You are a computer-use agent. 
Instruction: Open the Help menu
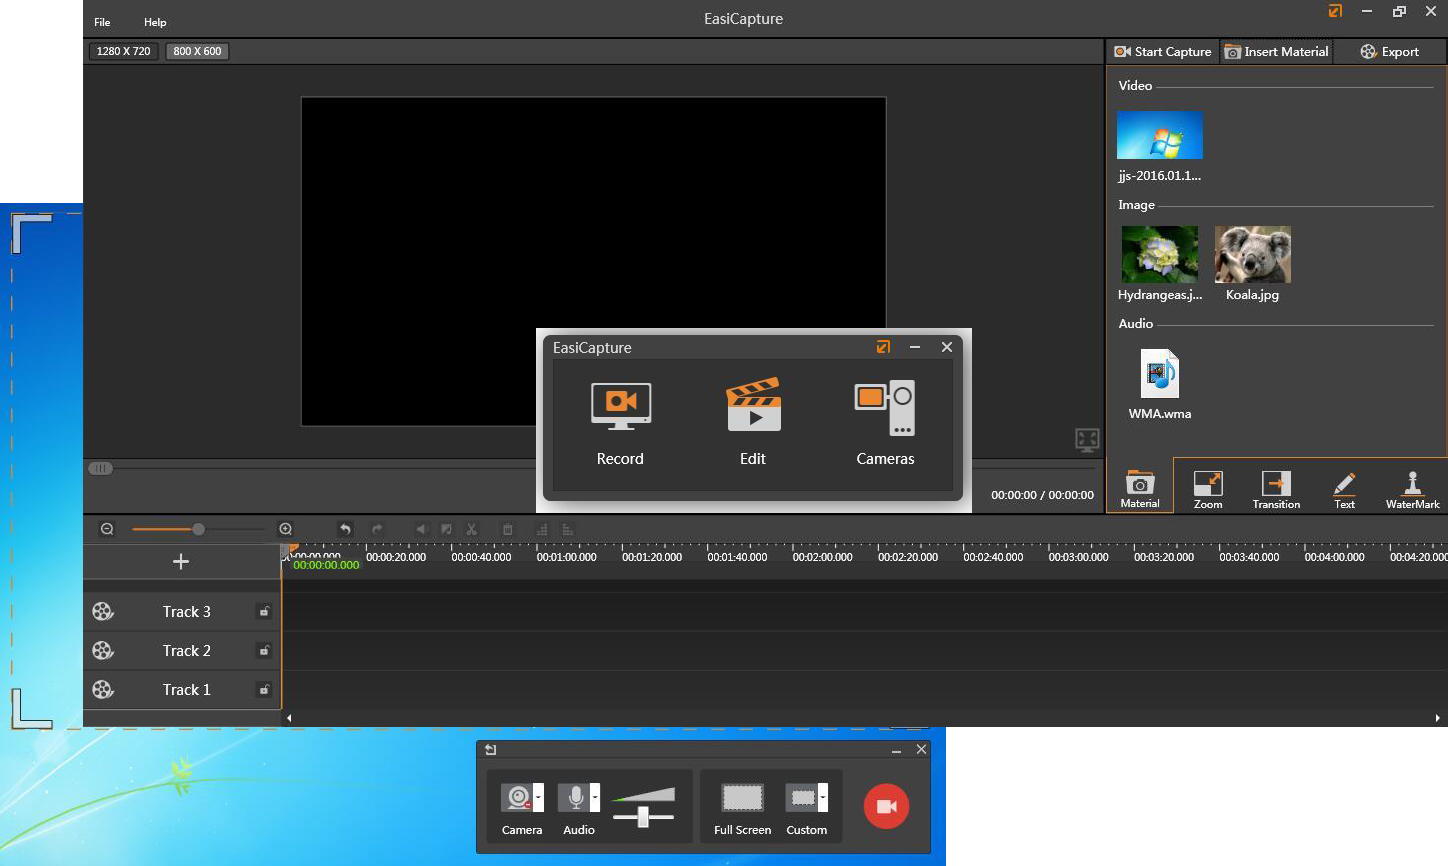155,22
